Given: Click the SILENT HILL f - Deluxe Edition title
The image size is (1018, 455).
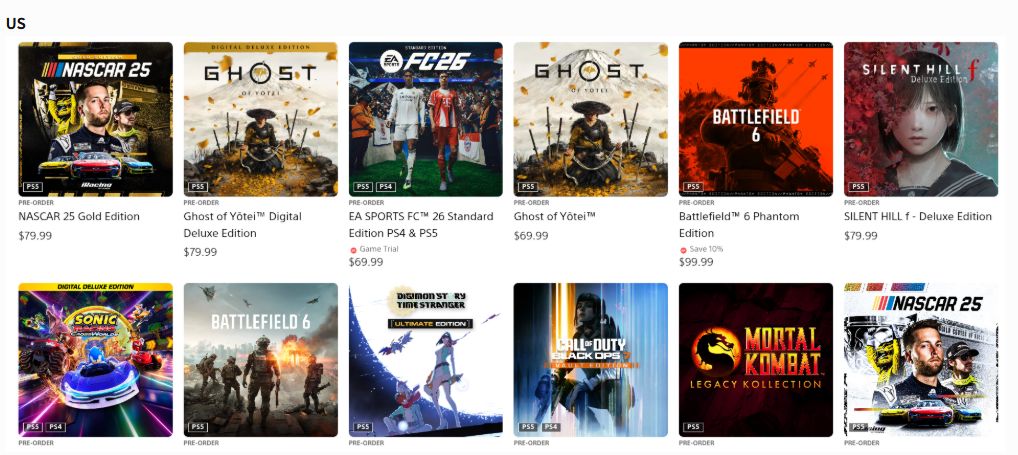Looking at the screenshot, I should pyautogui.click(x=918, y=216).
